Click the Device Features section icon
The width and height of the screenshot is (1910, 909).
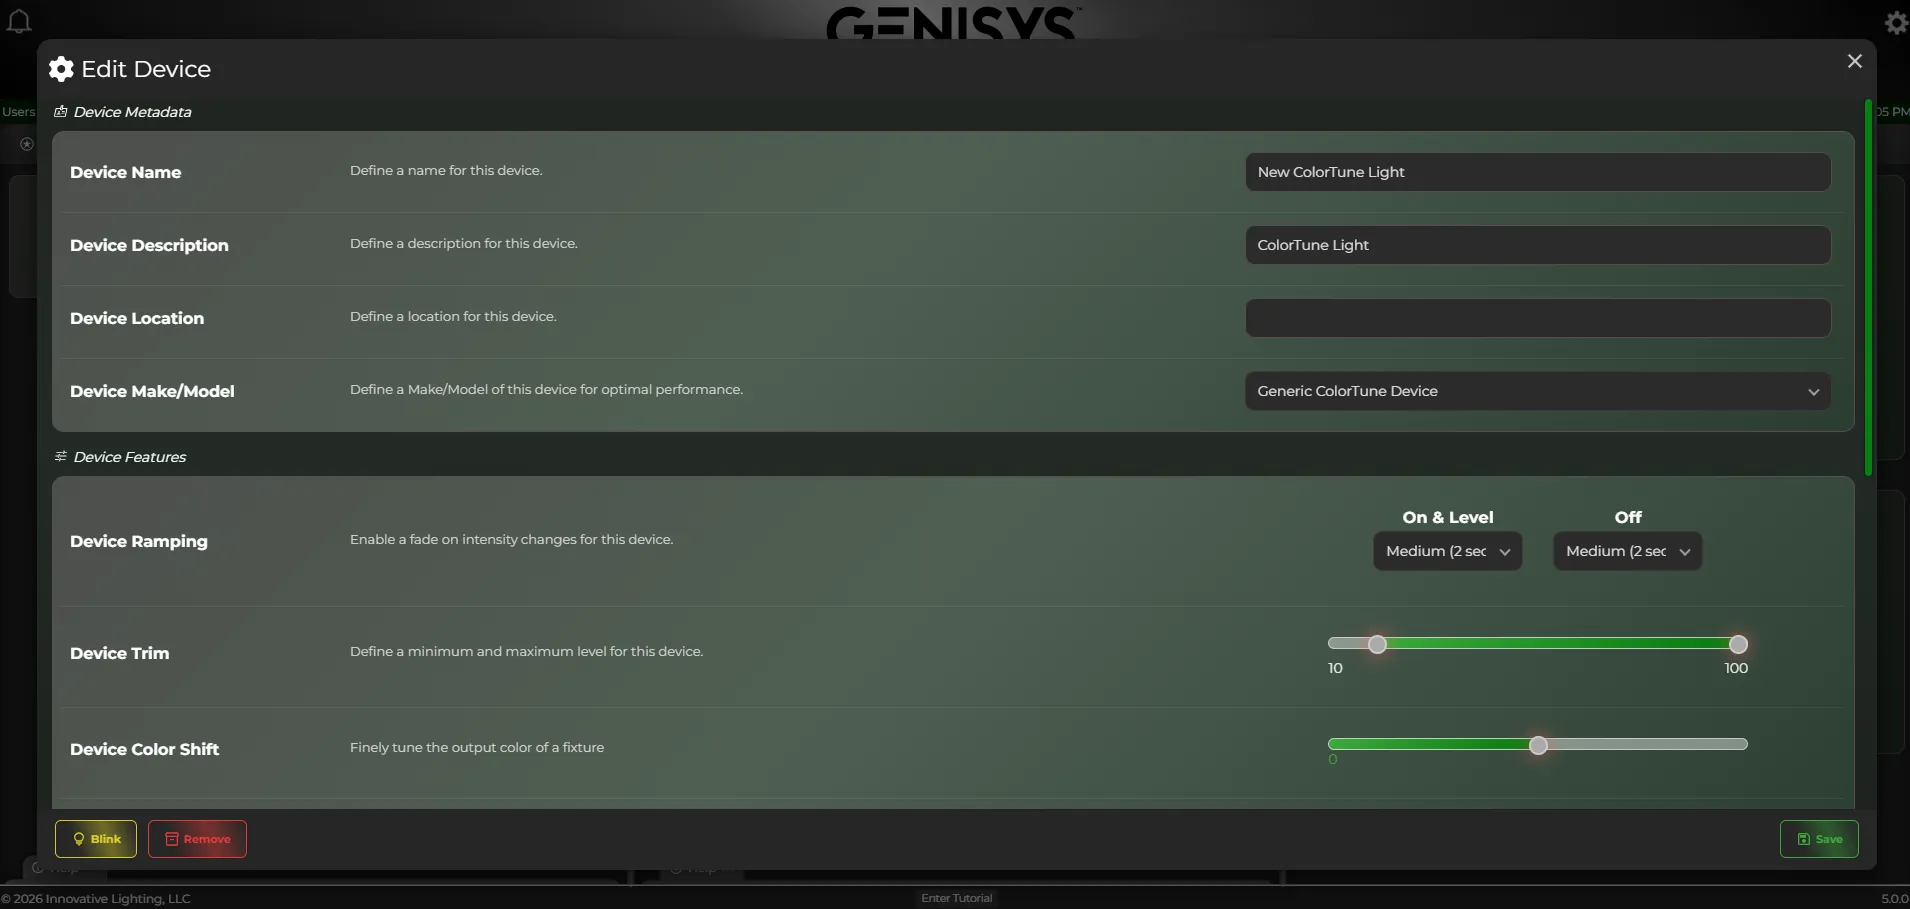61,457
